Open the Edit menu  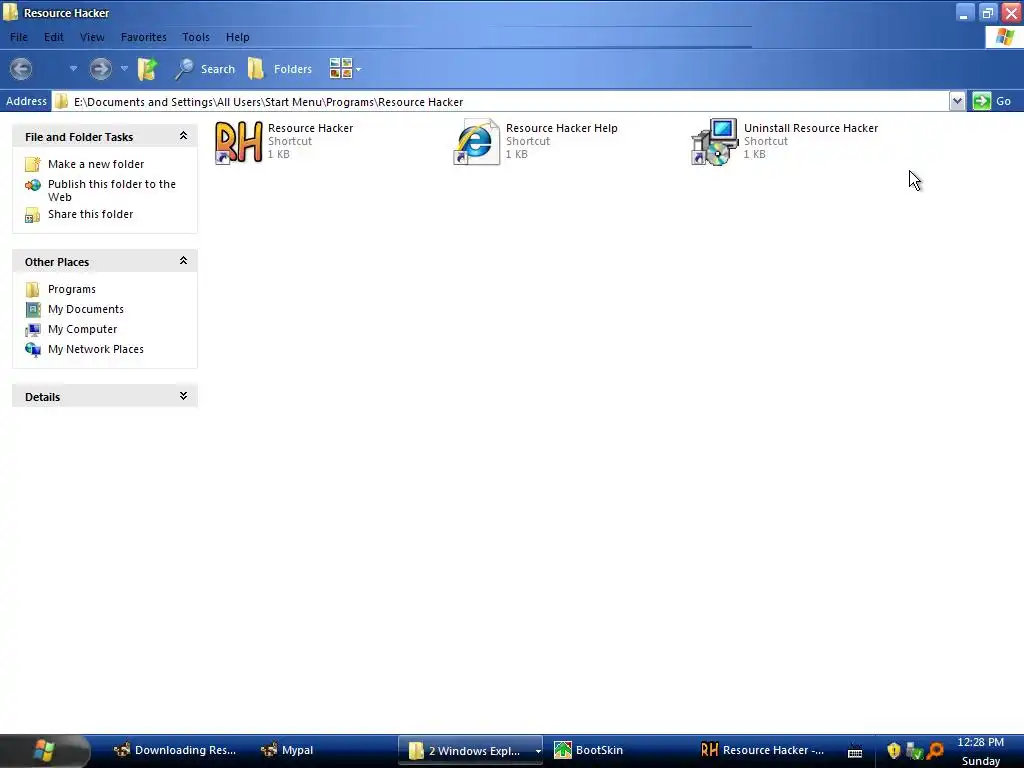pyautogui.click(x=54, y=37)
